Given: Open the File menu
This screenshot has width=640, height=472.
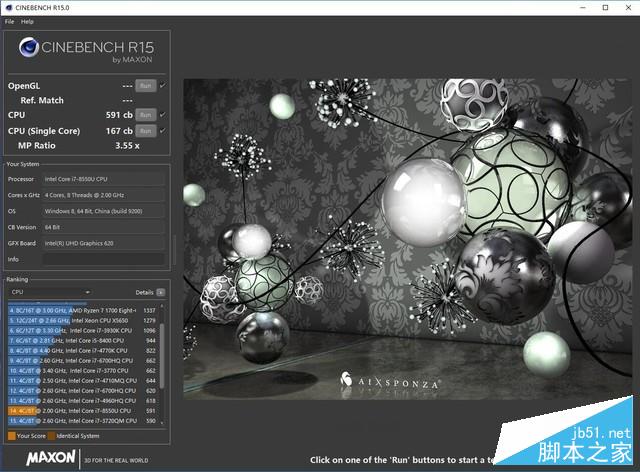Looking at the screenshot, I should (9, 22).
